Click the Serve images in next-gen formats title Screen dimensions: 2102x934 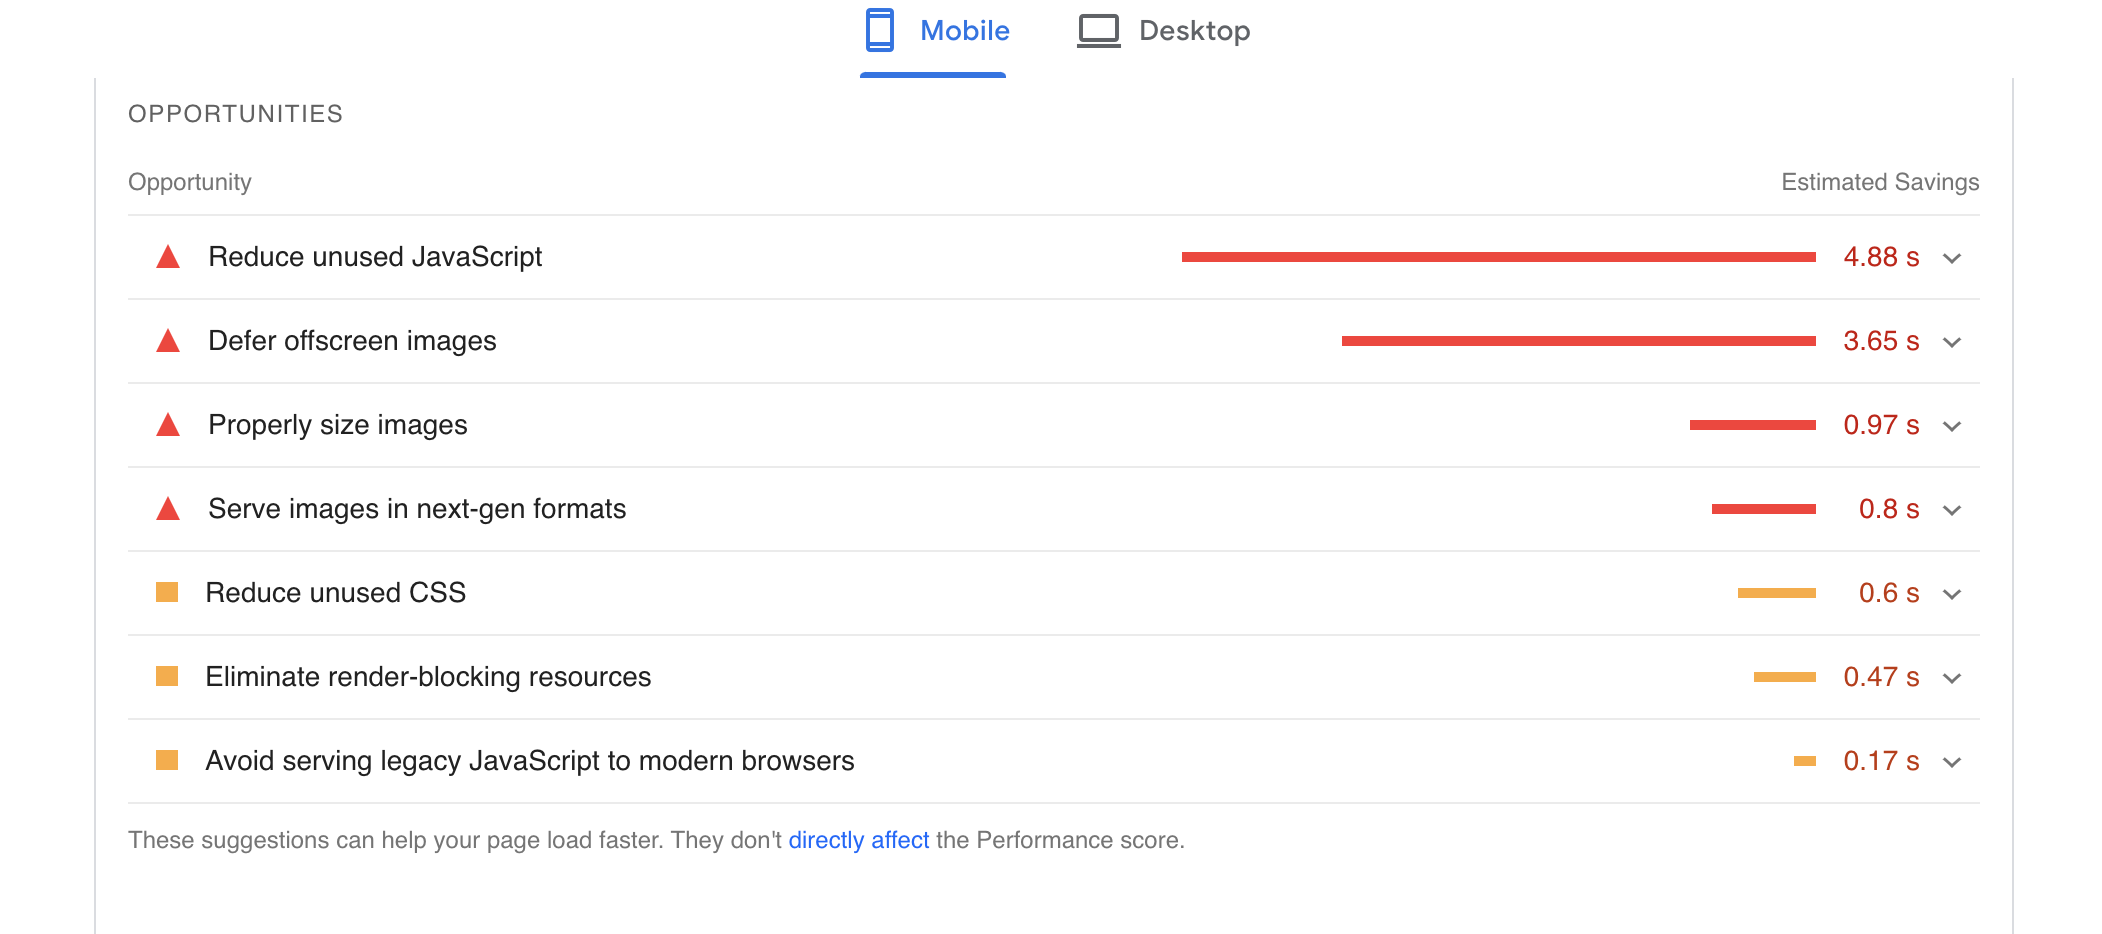click(417, 509)
